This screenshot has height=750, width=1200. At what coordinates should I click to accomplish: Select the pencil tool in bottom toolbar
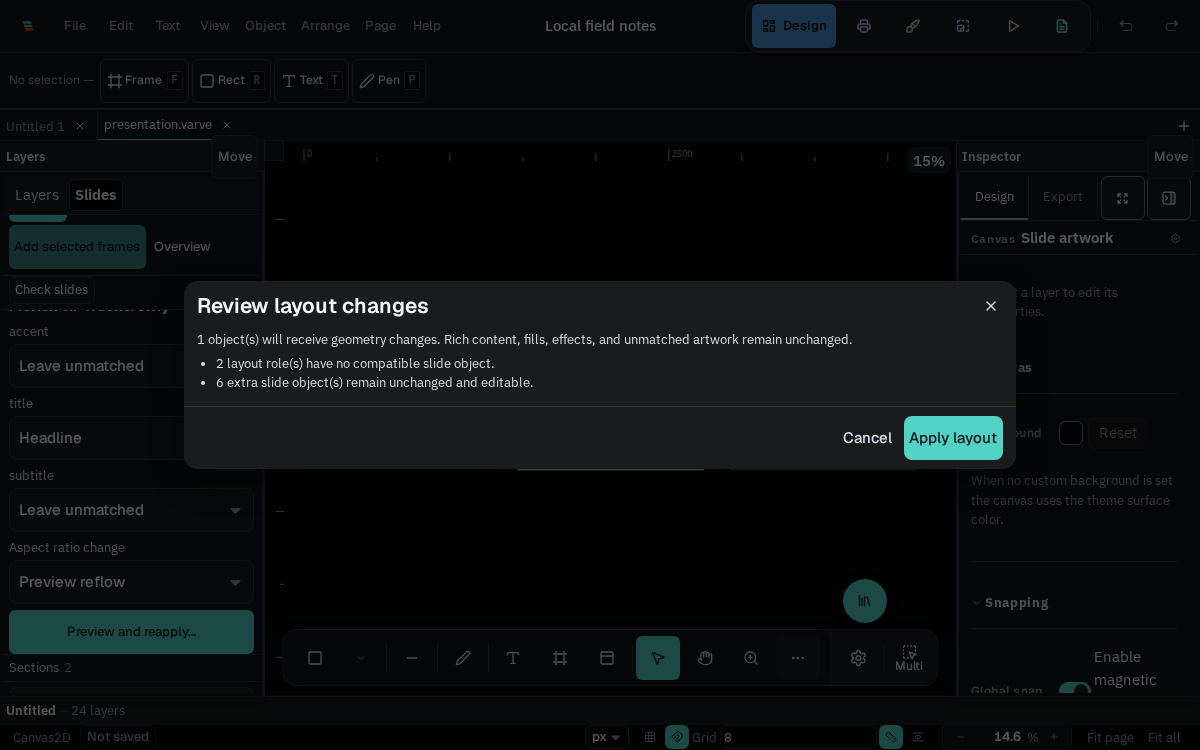click(x=463, y=658)
